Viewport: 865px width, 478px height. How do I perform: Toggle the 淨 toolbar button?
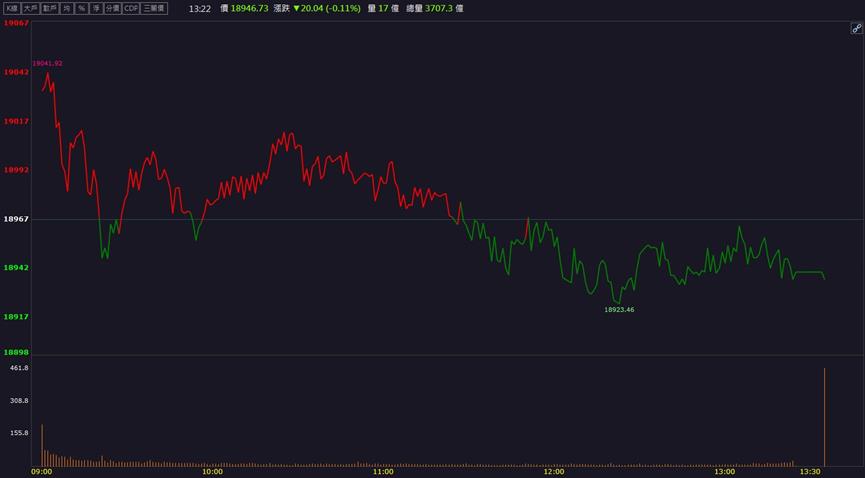pos(97,8)
